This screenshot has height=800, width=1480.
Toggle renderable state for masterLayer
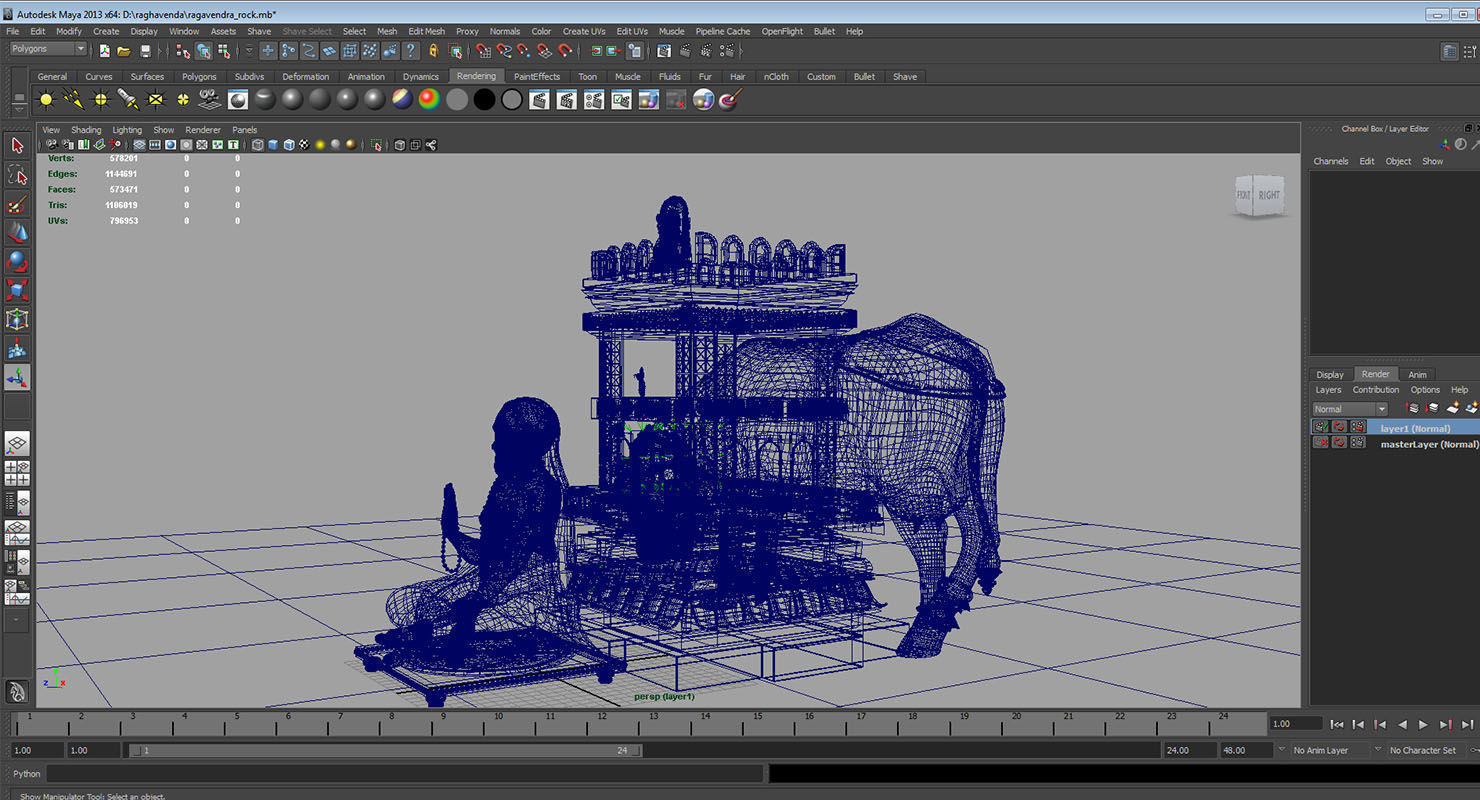pyautogui.click(x=1321, y=442)
